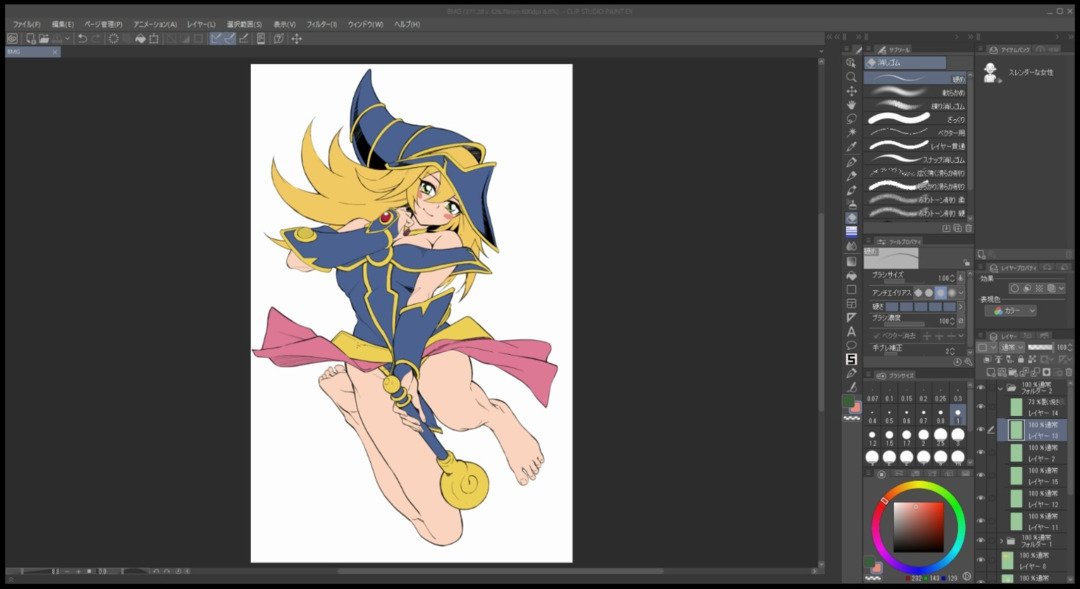Open the ウィンドウ(W) menu
The image size is (1080, 589).
[365, 24]
